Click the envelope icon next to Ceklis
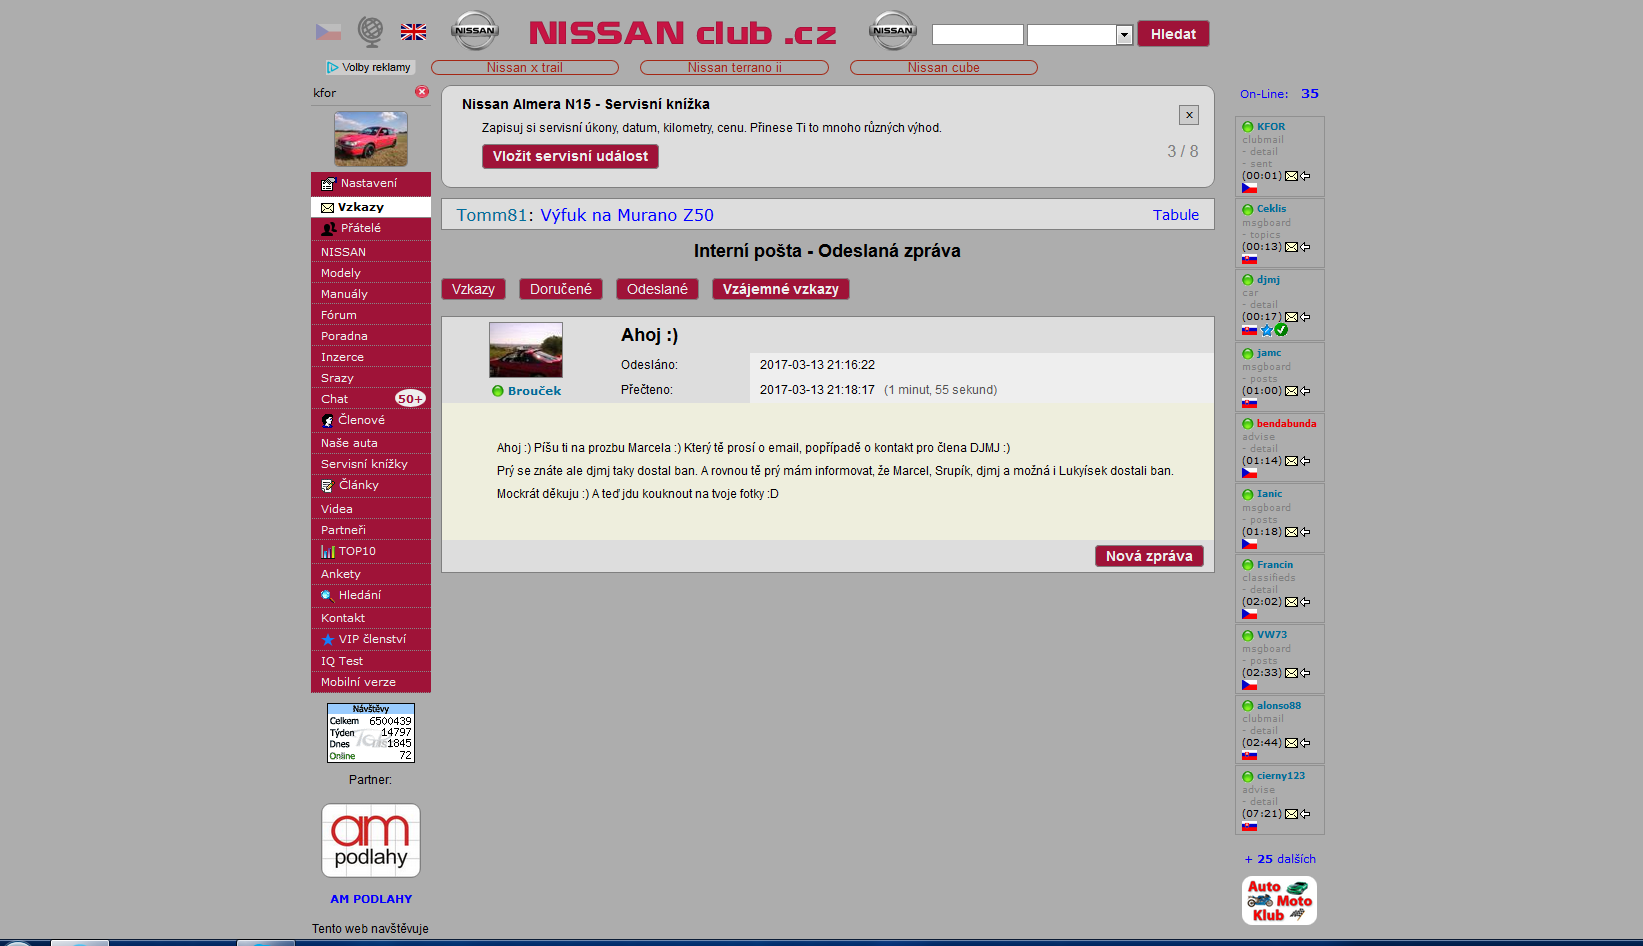This screenshot has height=946, width=1643. (x=1291, y=247)
